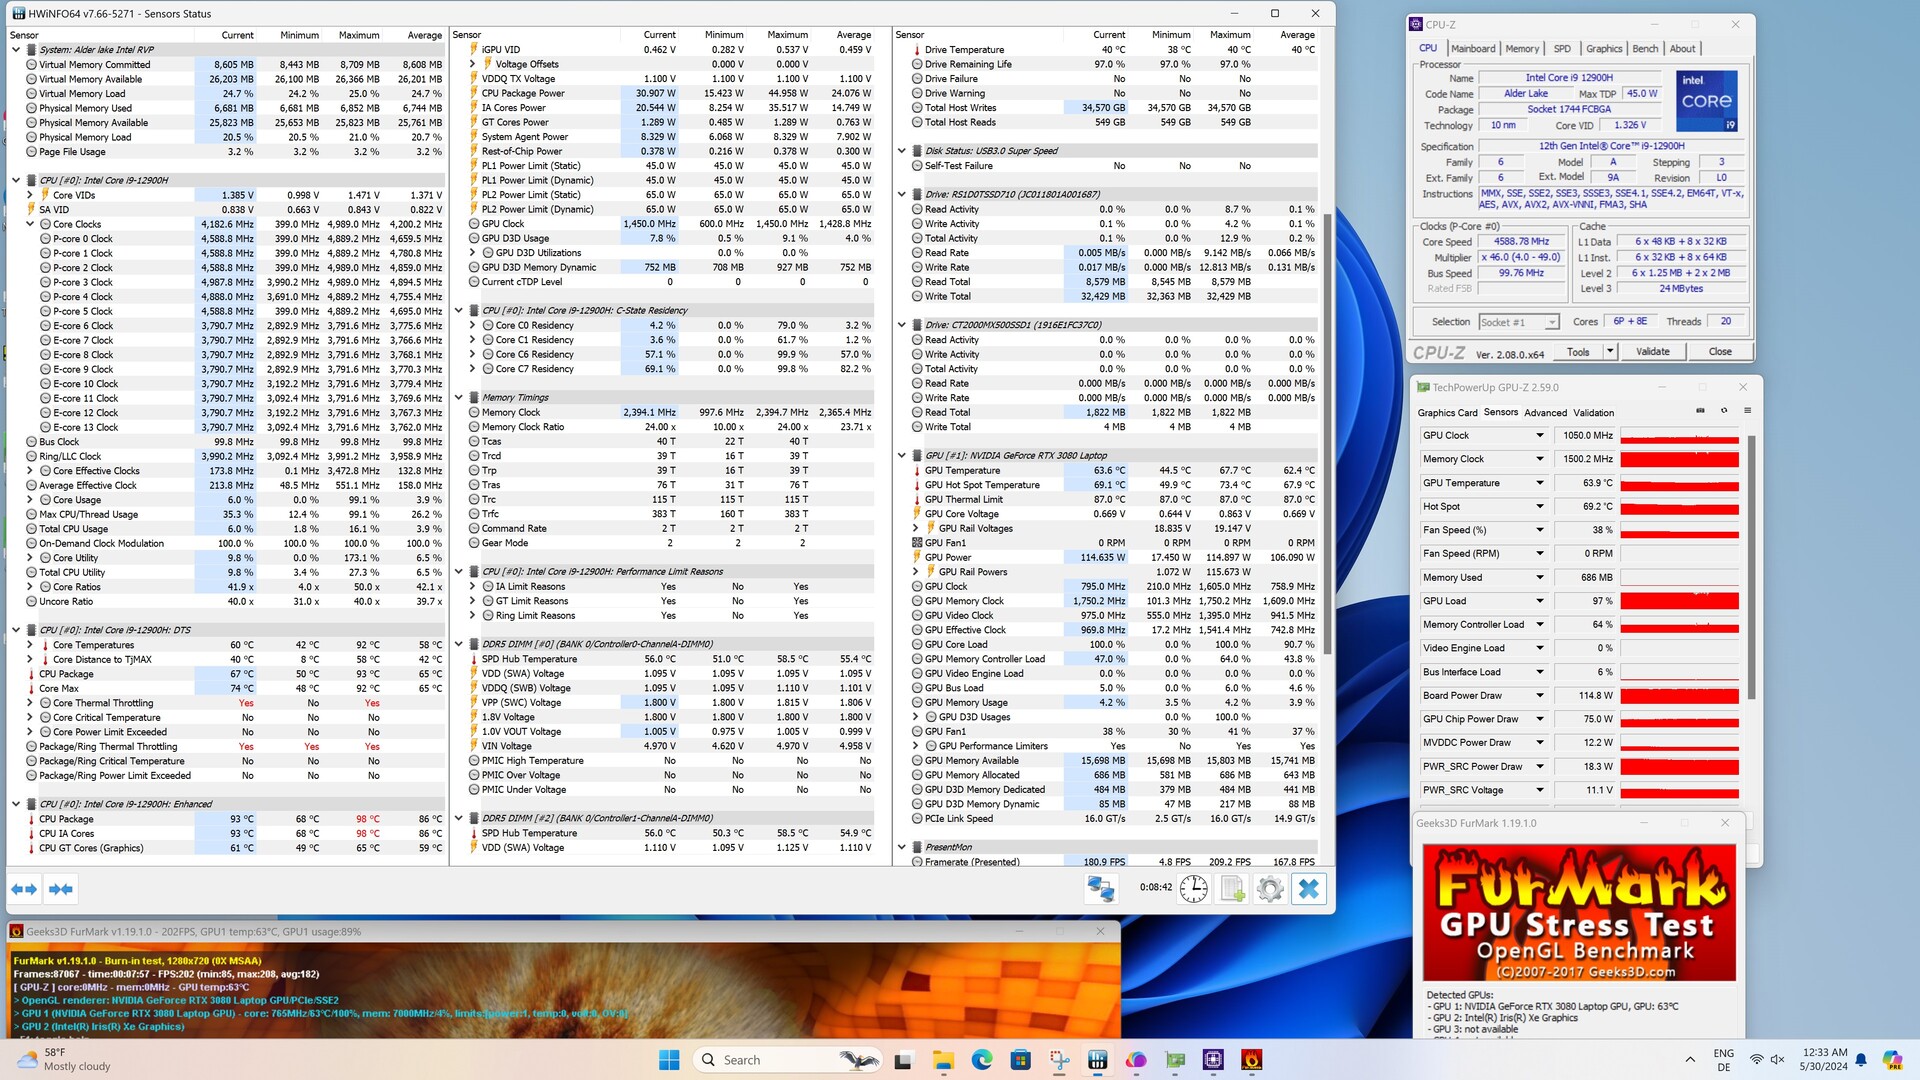The width and height of the screenshot is (1920, 1080).
Task: Switch to the Mainboard tab in CPU-Z
Action: [x=1473, y=48]
